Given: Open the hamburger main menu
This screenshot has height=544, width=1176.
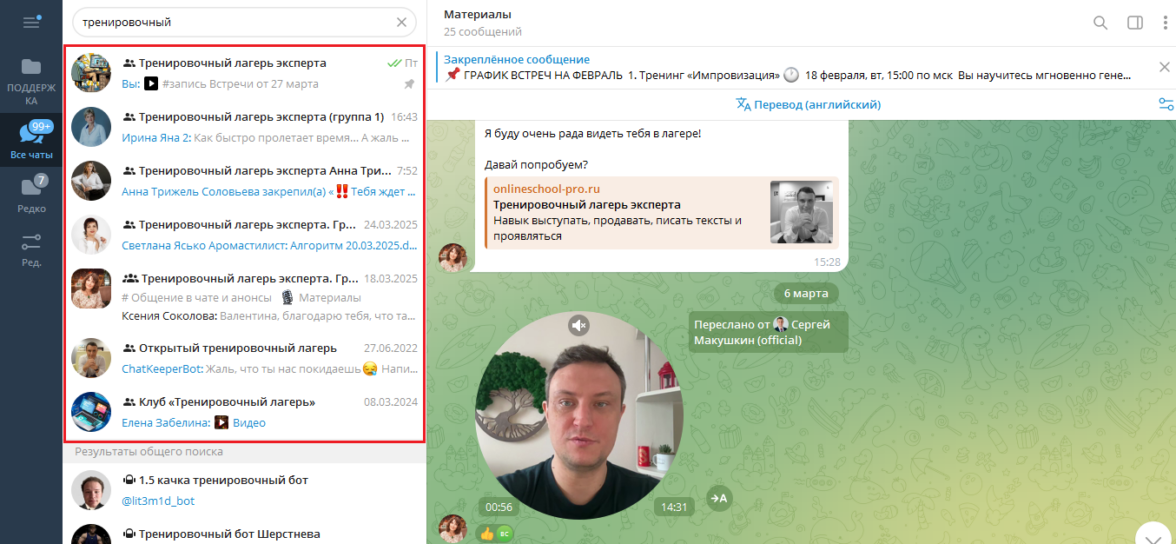Looking at the screenshot, I should point(31,22).
